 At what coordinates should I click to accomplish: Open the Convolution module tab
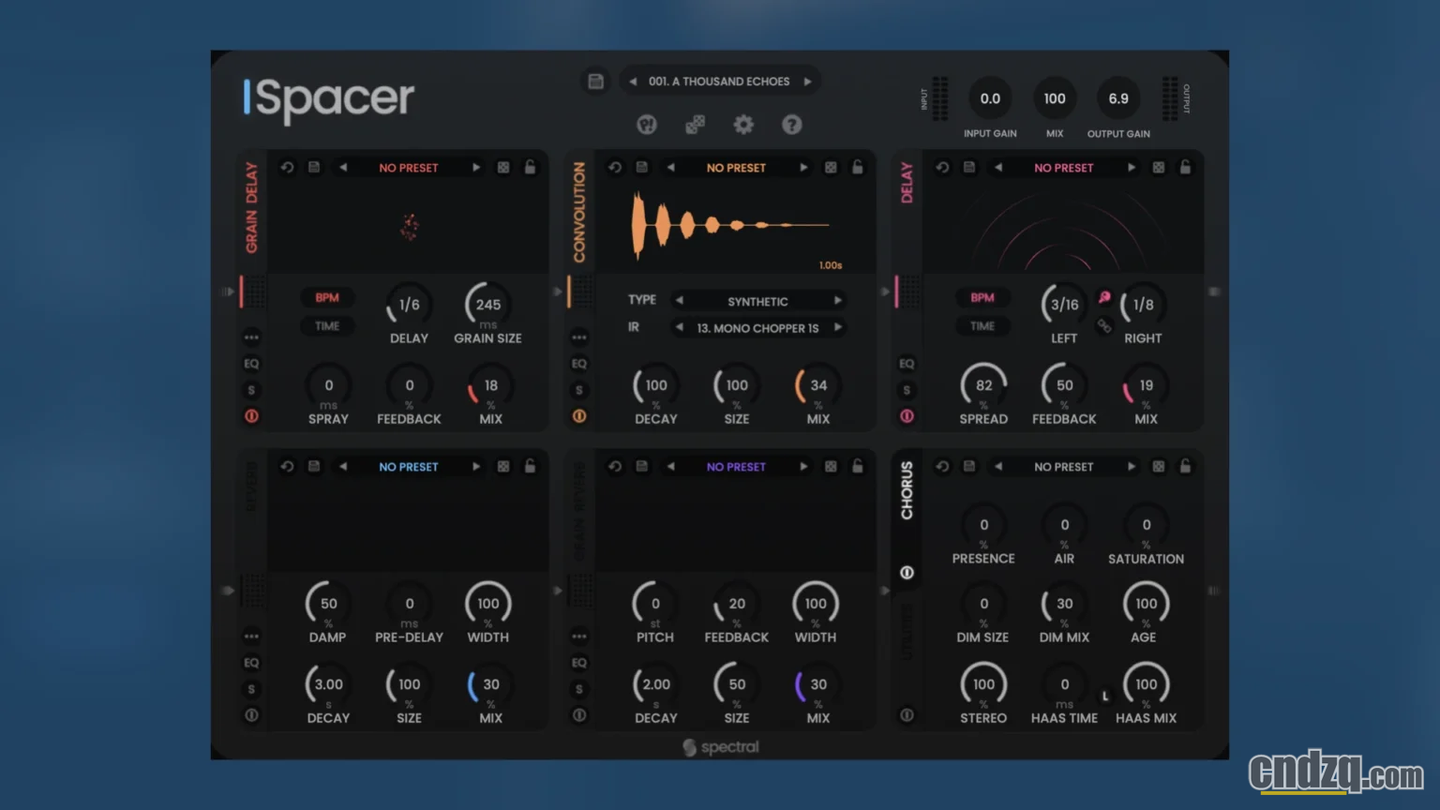tap(579, 213)
